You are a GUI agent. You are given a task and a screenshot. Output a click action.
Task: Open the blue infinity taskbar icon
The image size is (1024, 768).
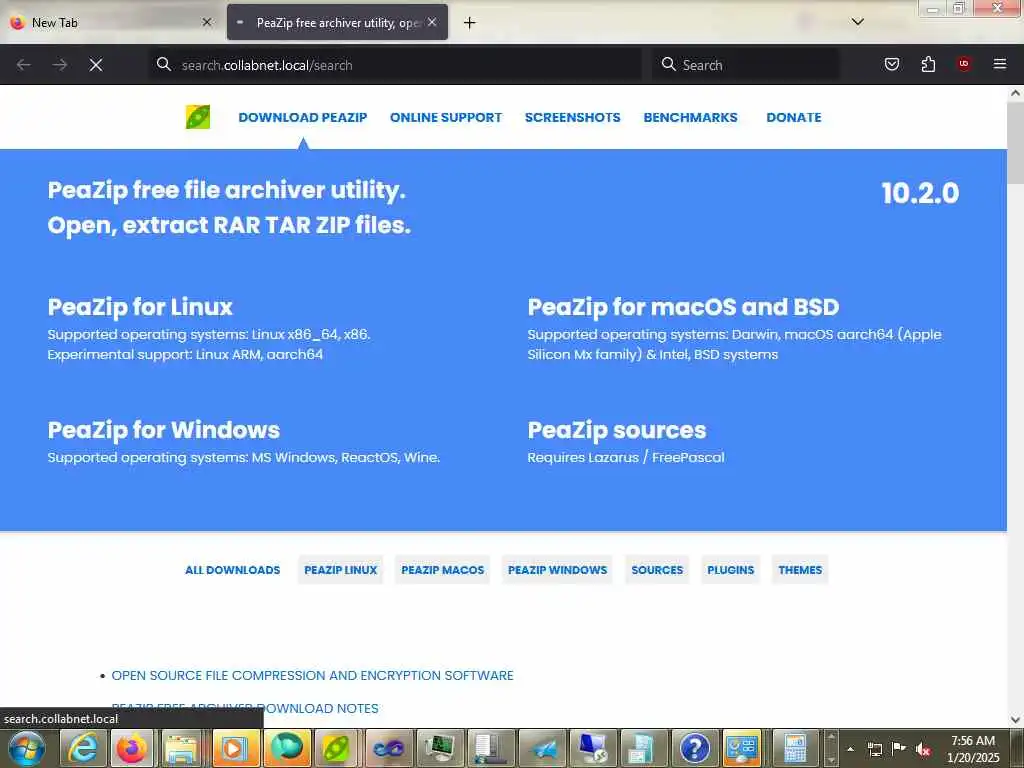point(388,748)
